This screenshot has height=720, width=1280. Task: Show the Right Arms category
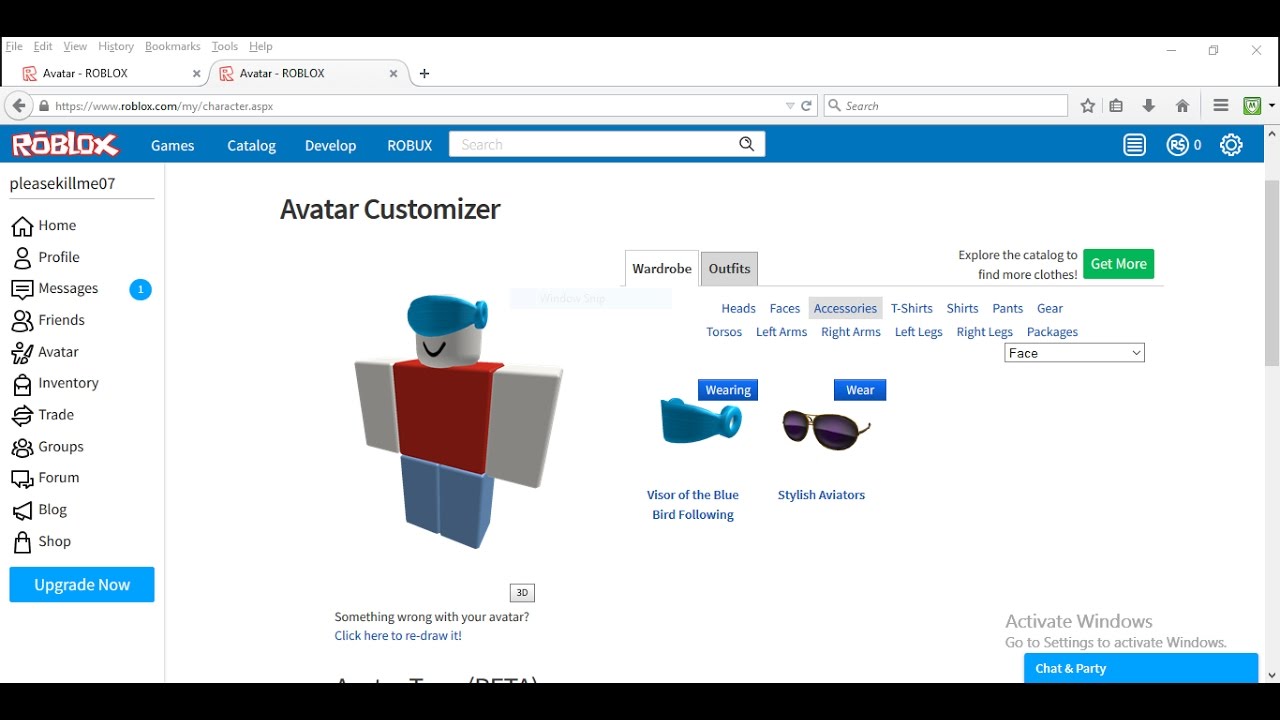coord(851,332)
